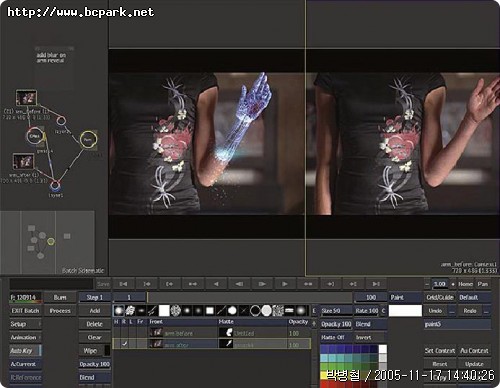Open the Setup dropdown
Image resolution: width=500 pixels, height=388 pixels.
coord(25,324)
